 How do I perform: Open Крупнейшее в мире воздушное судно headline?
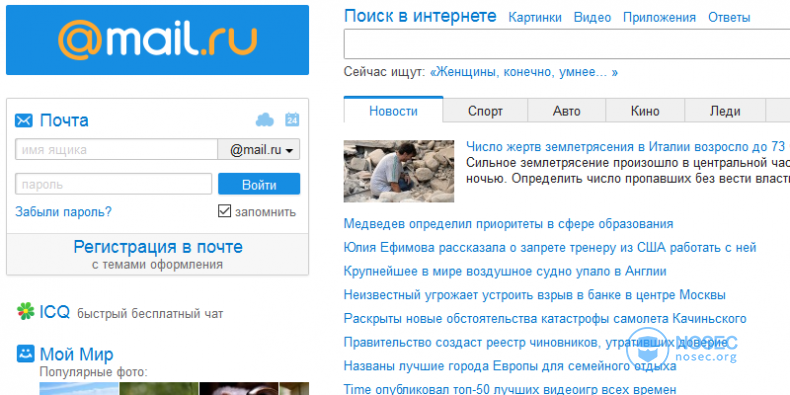click(x=505, y=271)
